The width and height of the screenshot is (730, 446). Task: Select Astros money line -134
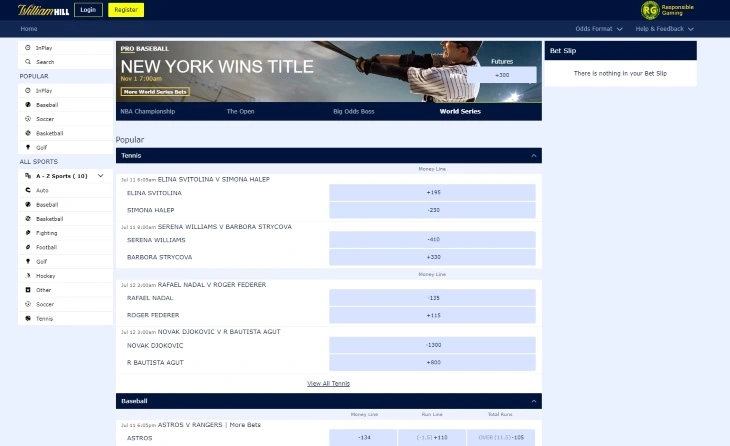(364, 438)
